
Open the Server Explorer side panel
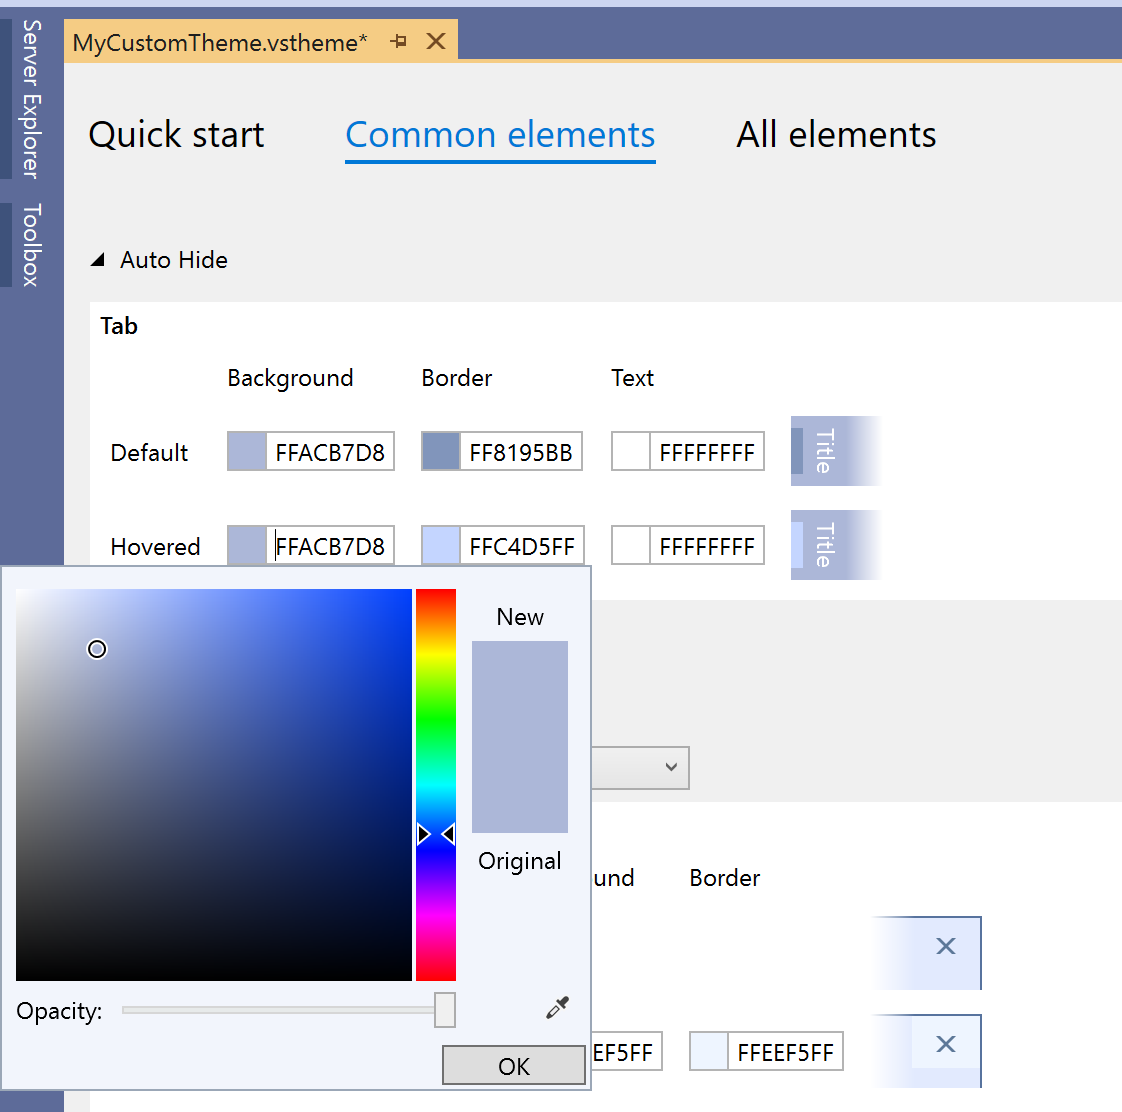click(31, 98)
